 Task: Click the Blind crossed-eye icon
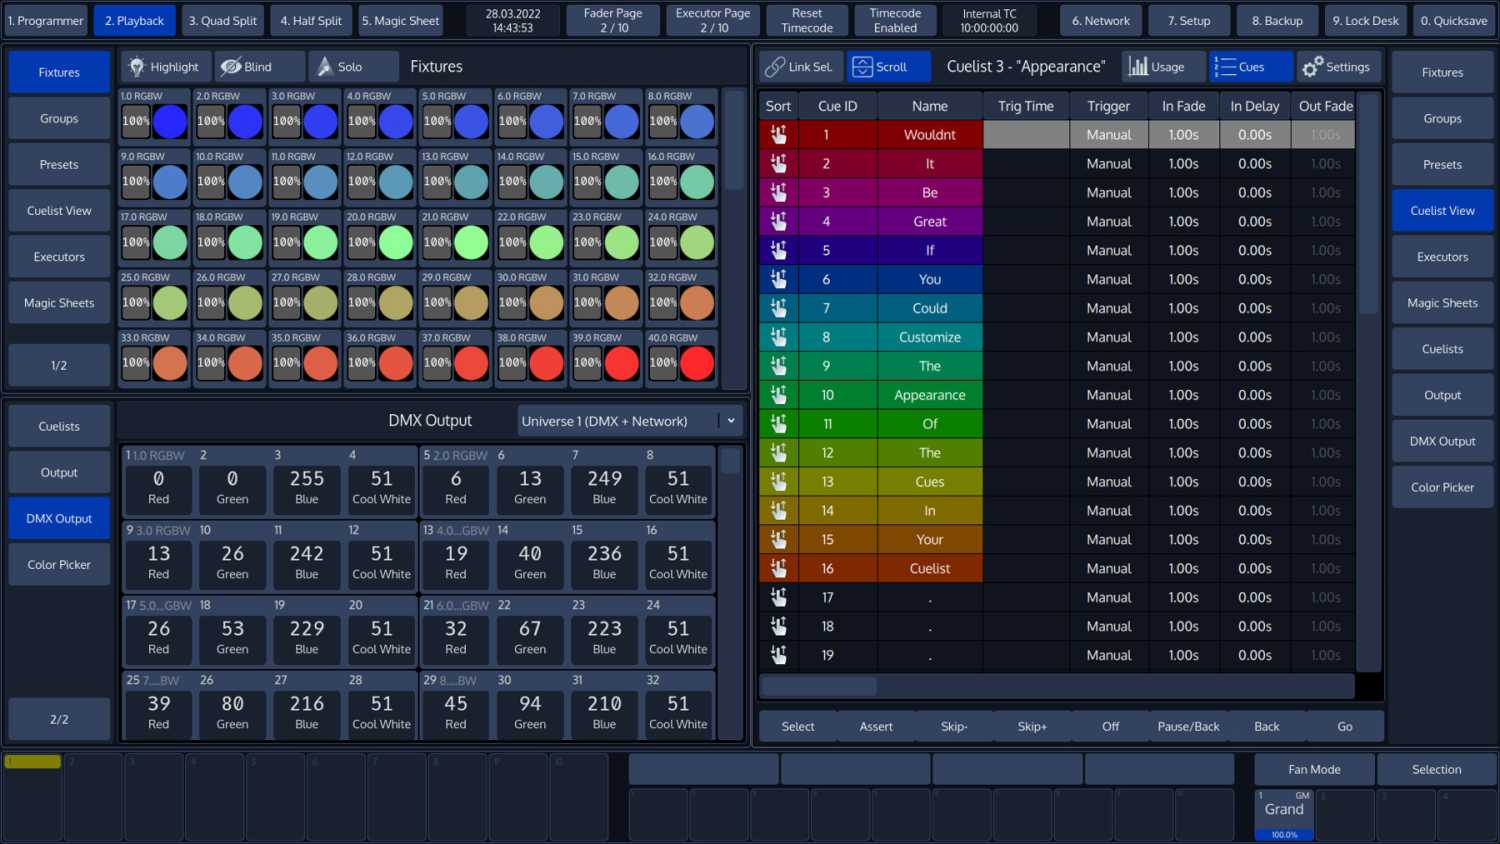point(231,67)
